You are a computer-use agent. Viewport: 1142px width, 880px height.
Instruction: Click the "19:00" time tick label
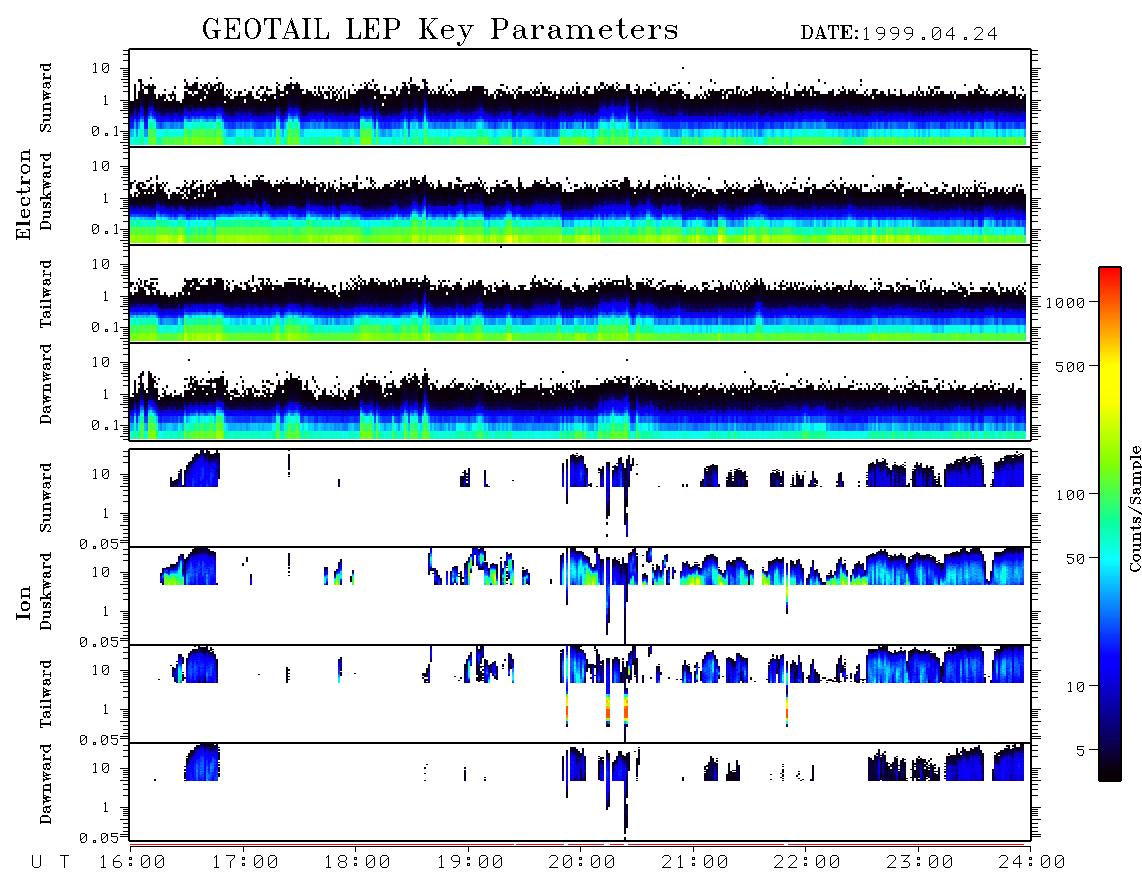(470, 863)
